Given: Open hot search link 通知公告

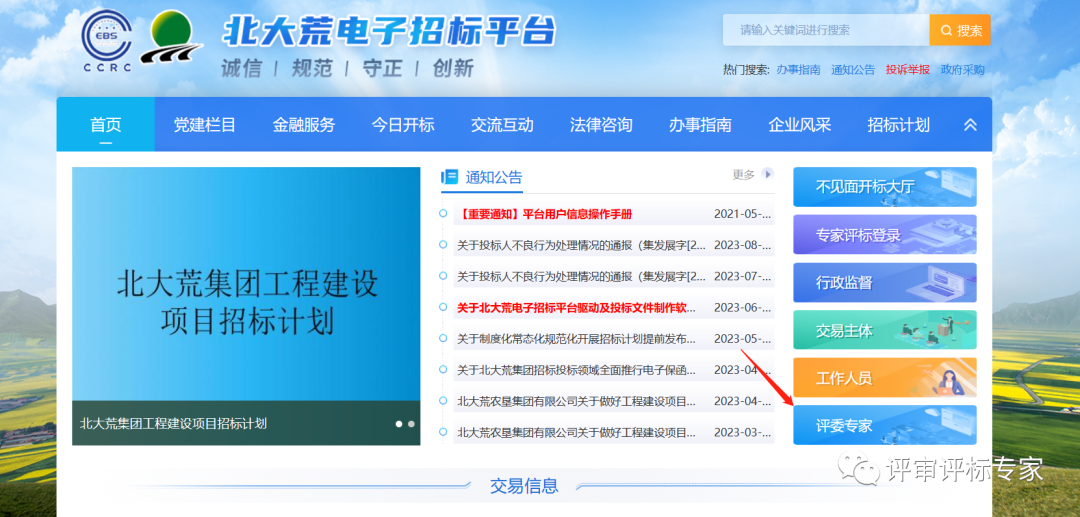Looking at the screenshot, I should [x=853, y=70].
